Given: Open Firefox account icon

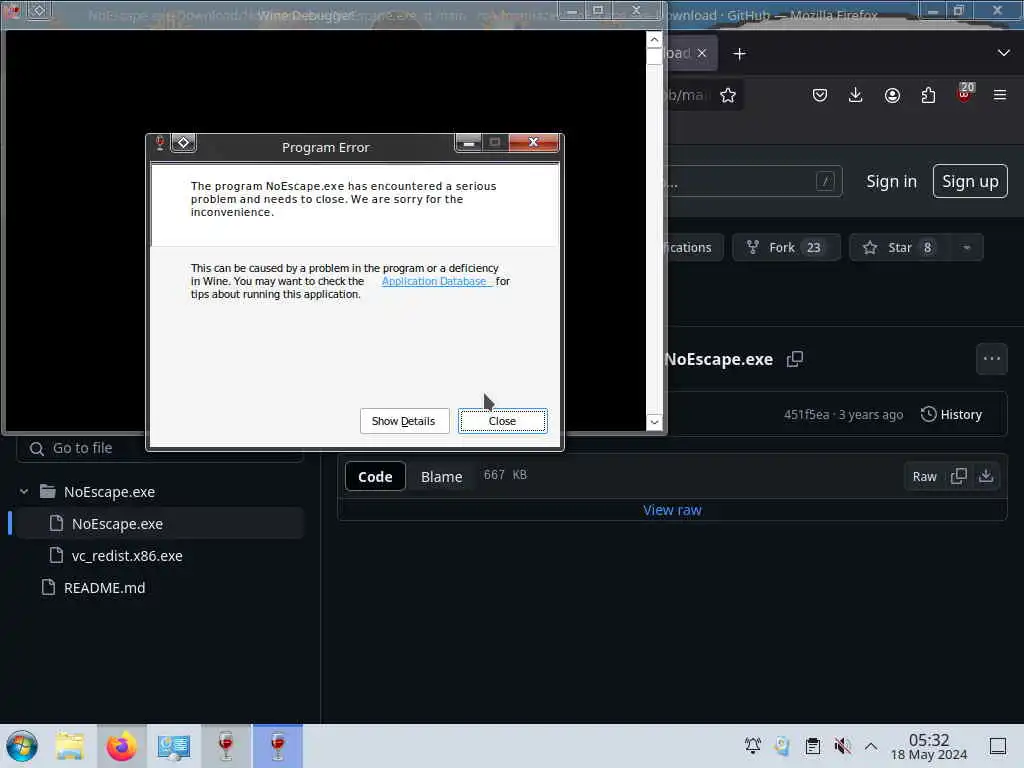Looking at the screenshot, I should 892,95.
